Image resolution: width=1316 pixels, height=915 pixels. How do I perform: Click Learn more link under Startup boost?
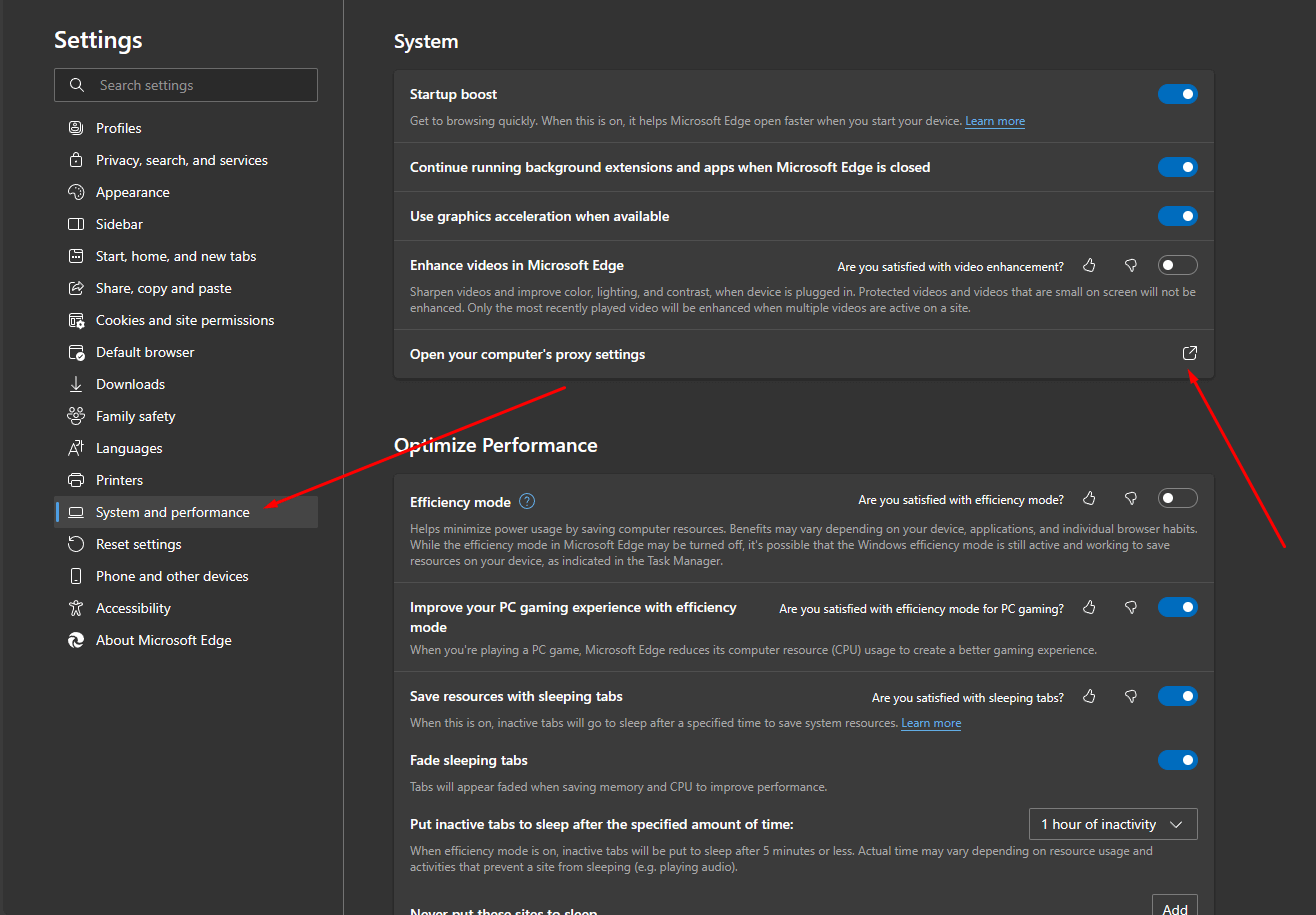pos(995,121)
